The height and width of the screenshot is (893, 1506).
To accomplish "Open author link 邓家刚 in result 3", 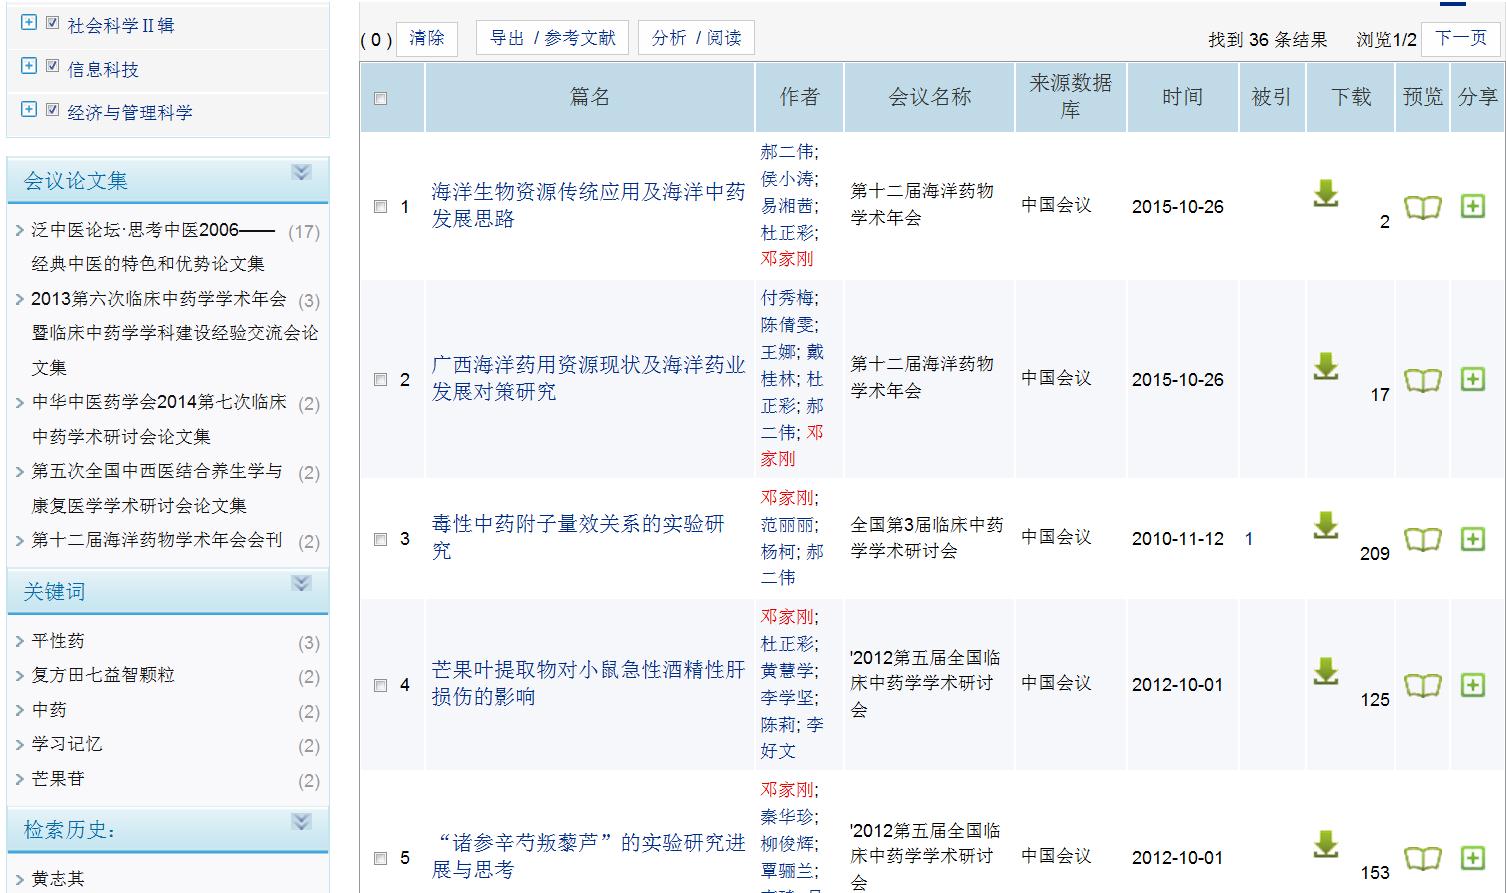I will pos(786,497).
